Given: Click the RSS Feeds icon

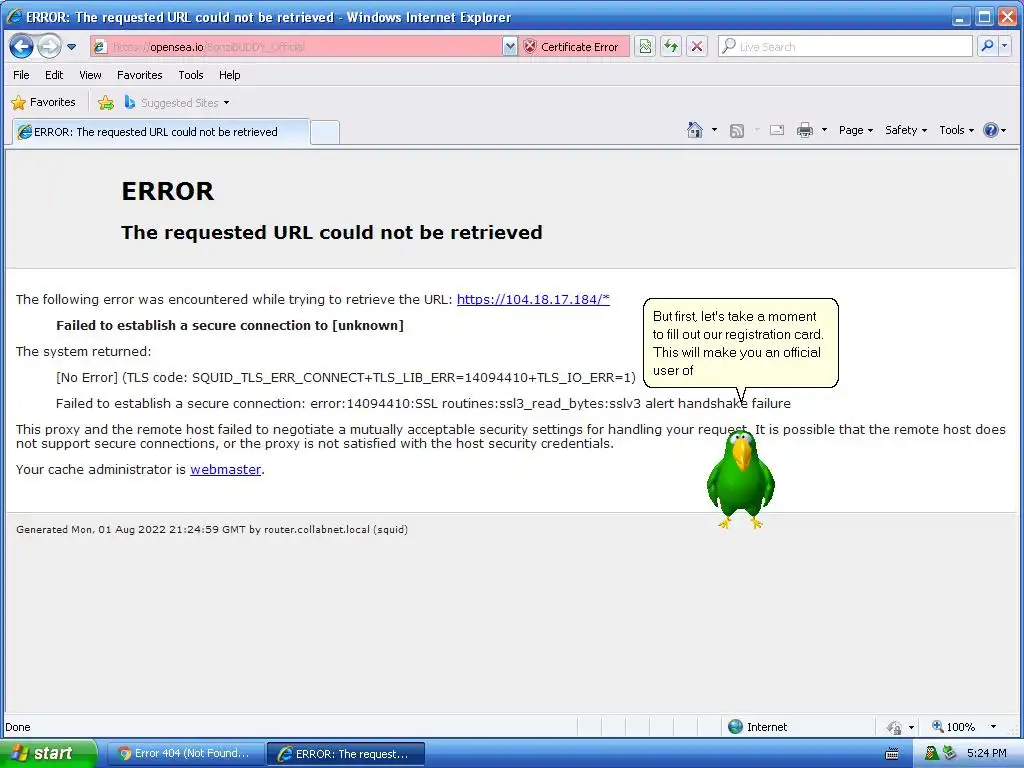Looking at the screenshot, I should (x=737, y=131).
